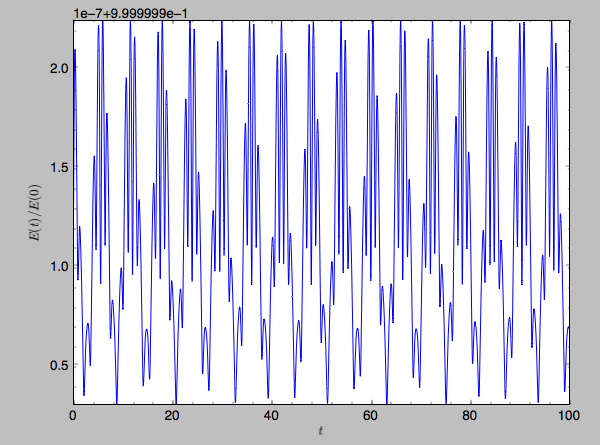Click the x-axis tick label 40
Screen dimensions: 600x445
pos(271,416)
